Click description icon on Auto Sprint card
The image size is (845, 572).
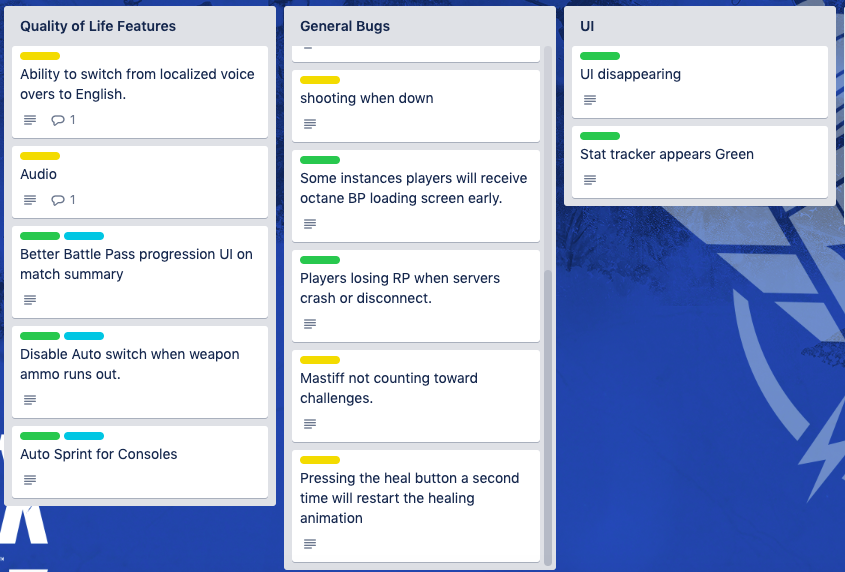coord(30,480)
